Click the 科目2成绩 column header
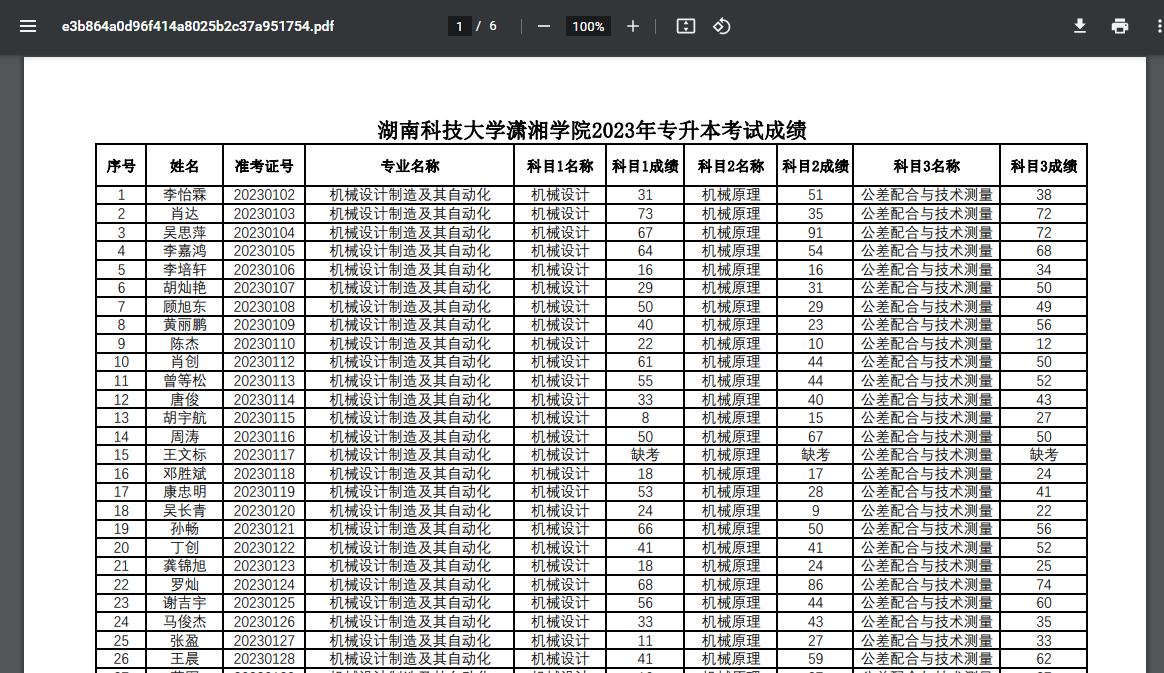Viewport: 1164px width, 673px height. click(x=815, y=166)
